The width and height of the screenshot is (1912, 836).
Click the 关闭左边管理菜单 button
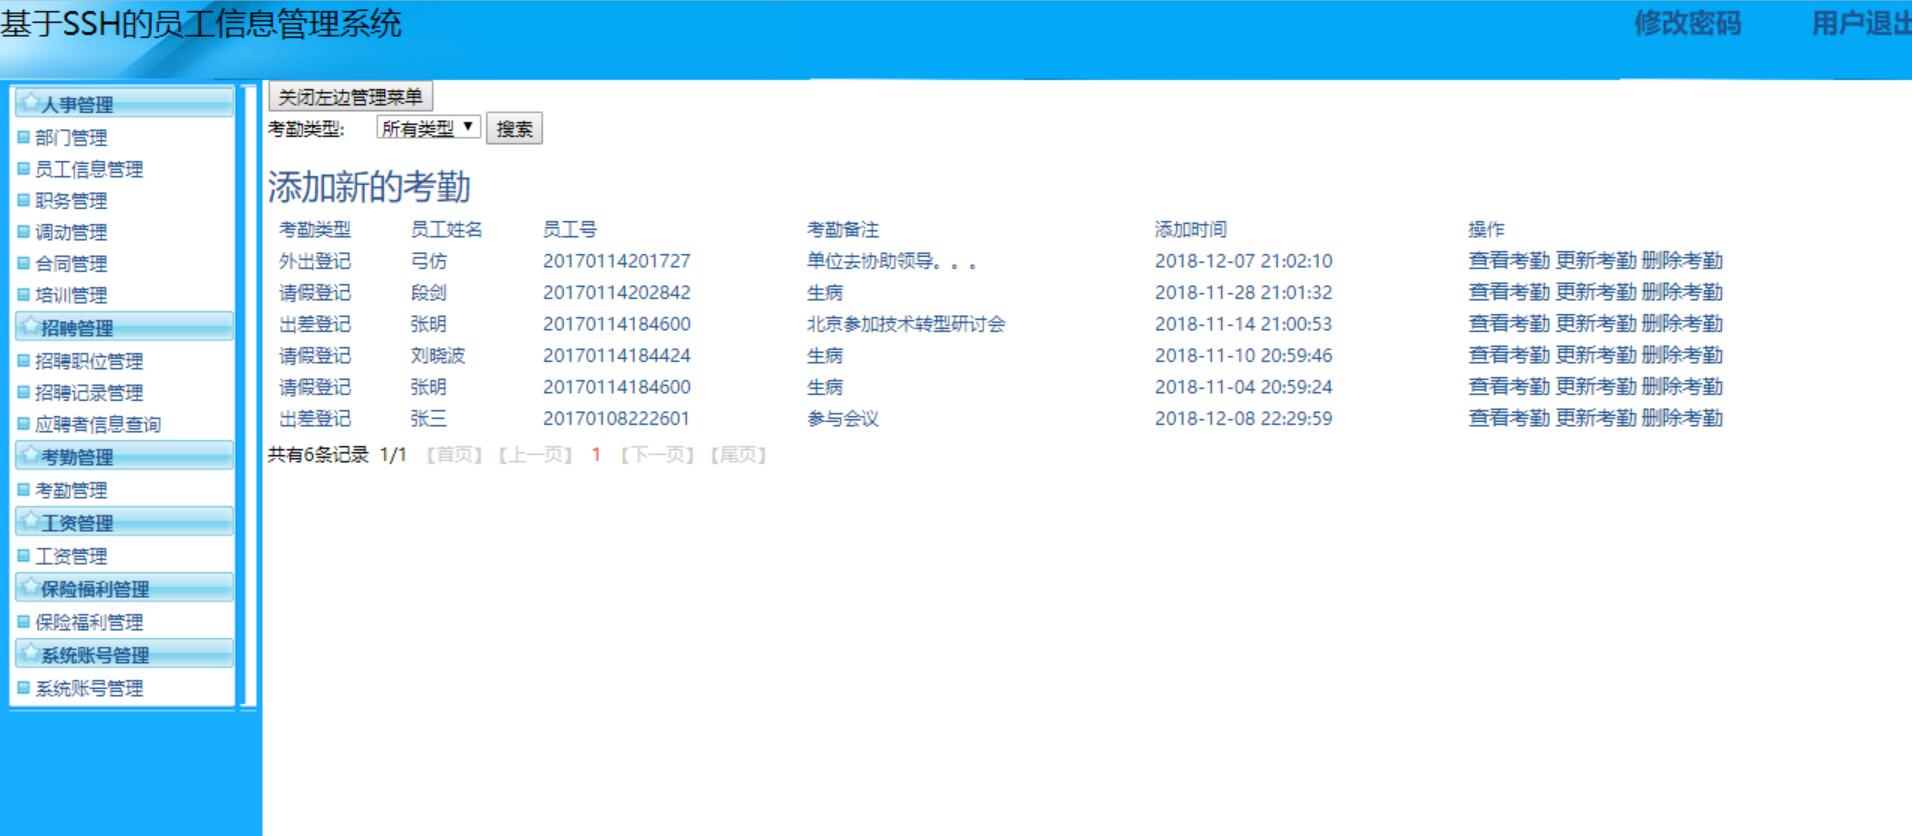[350, 97]
